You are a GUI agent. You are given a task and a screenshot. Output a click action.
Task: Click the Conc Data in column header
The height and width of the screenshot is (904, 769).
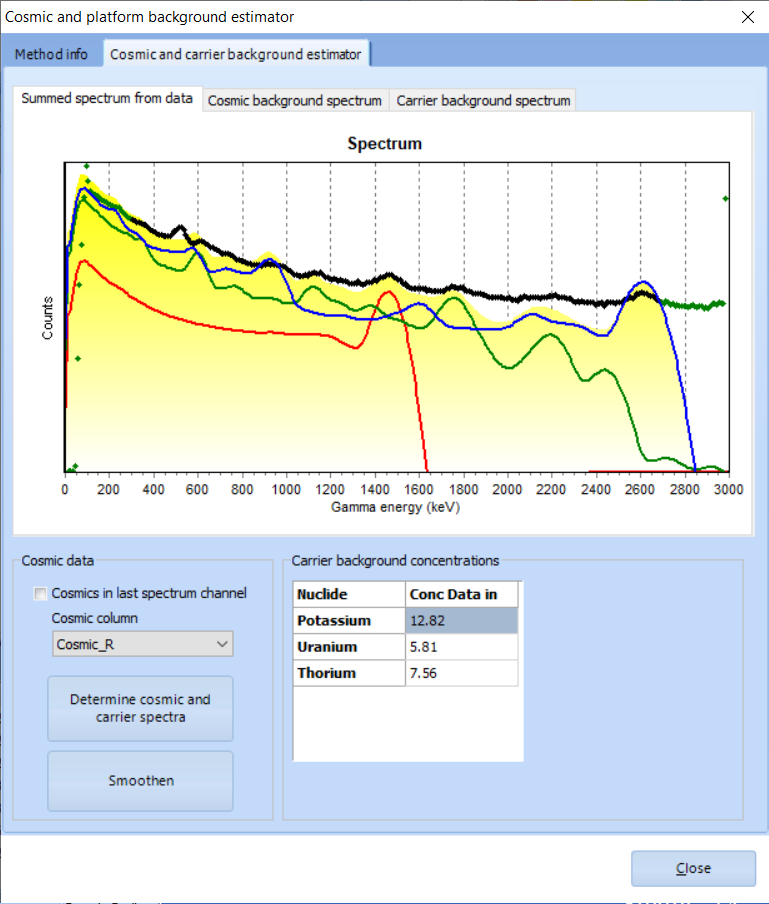(x=462, y=594)
